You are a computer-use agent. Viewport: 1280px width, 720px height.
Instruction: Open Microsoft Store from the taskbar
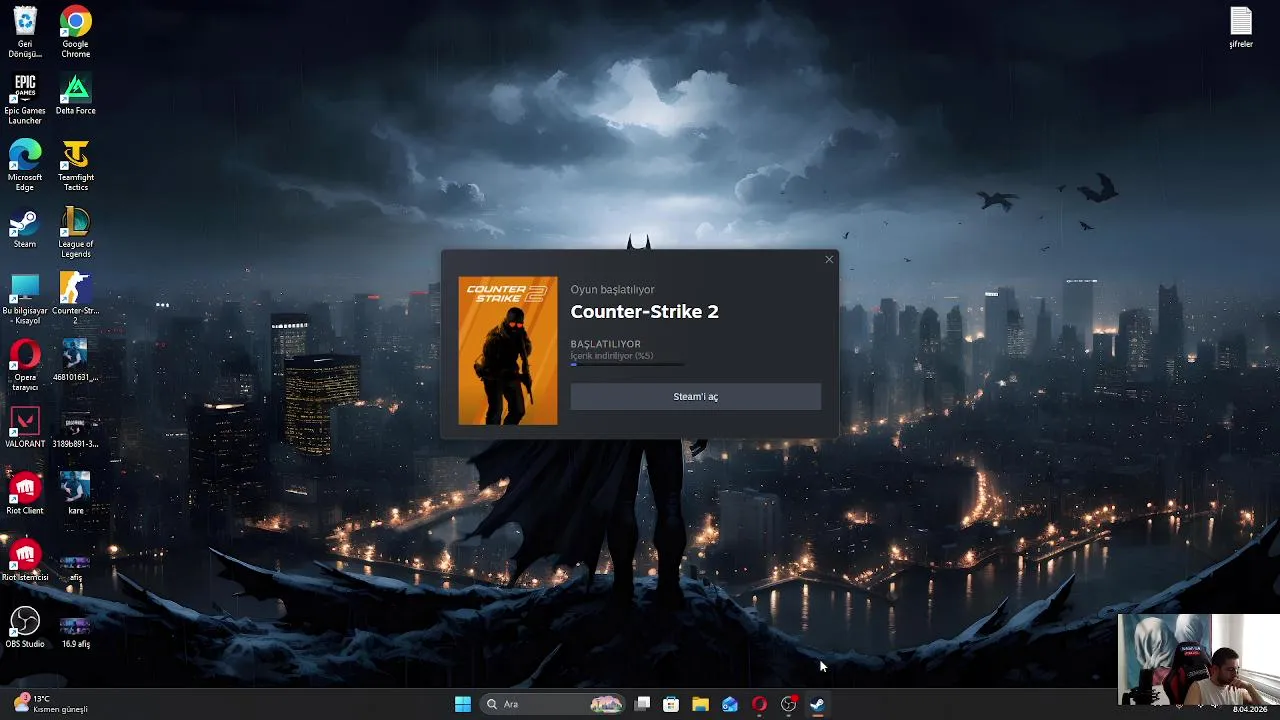point(672,704)
